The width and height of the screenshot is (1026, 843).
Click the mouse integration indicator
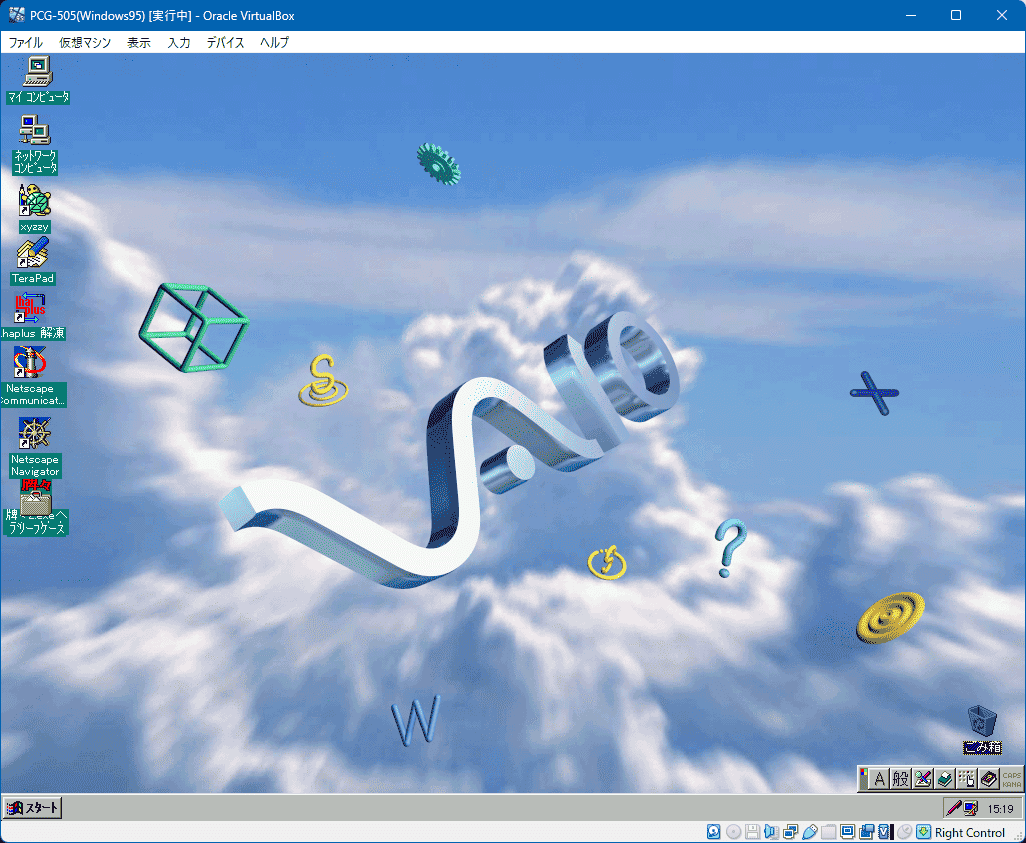904,832
